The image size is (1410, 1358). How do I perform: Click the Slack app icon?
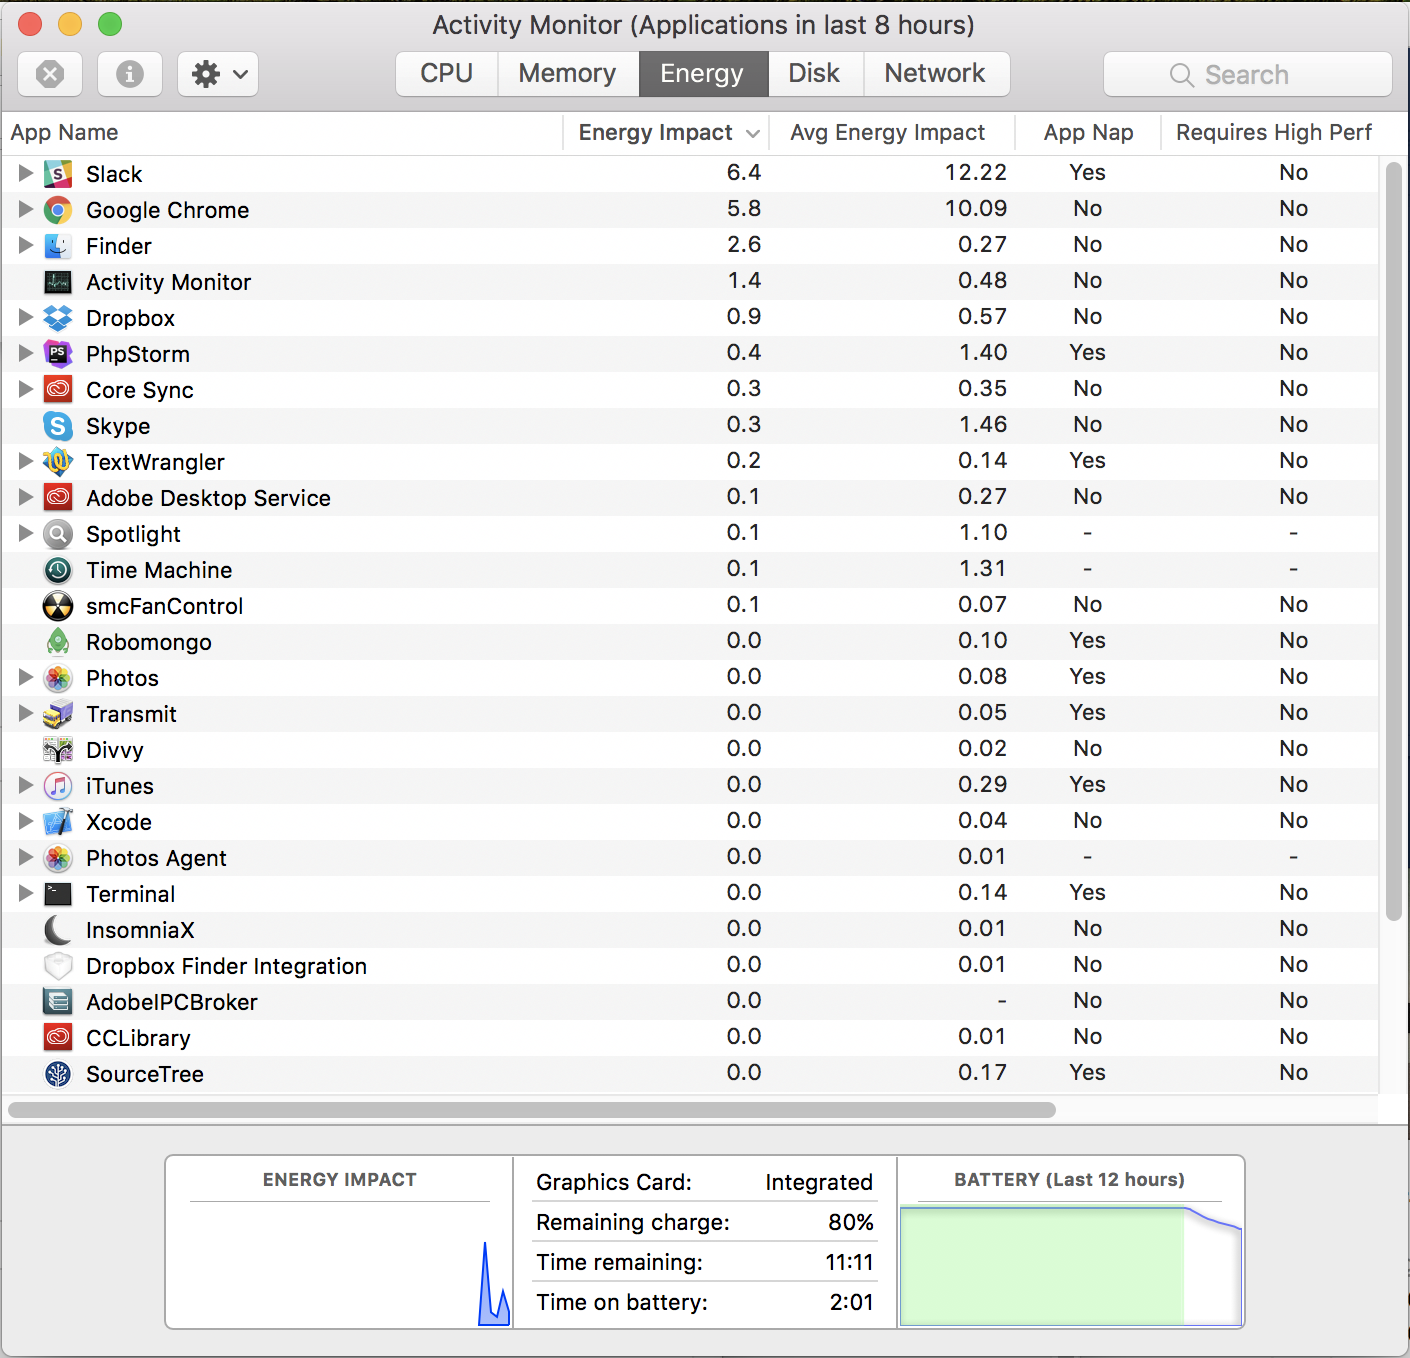(58, 174)
